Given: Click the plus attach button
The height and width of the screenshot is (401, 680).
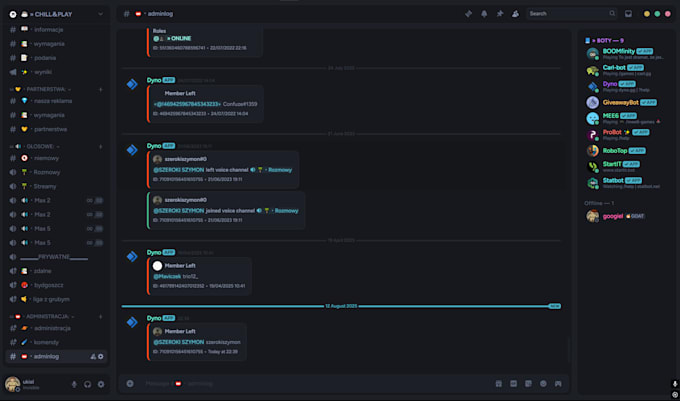Looking at the screenshot, I should pyautogui.click(x=130, y=384).
